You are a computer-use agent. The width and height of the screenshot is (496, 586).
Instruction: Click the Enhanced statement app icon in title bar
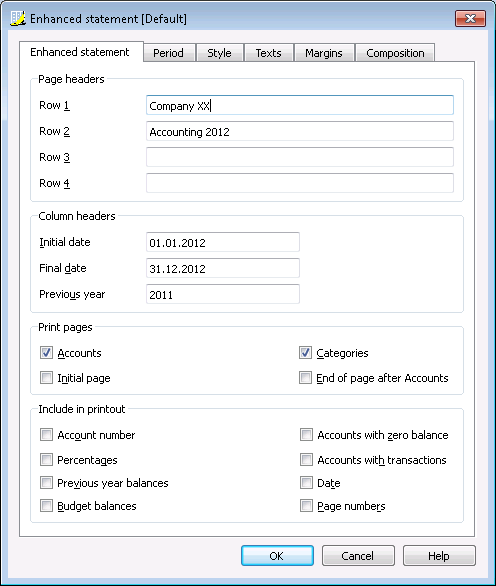18,18
